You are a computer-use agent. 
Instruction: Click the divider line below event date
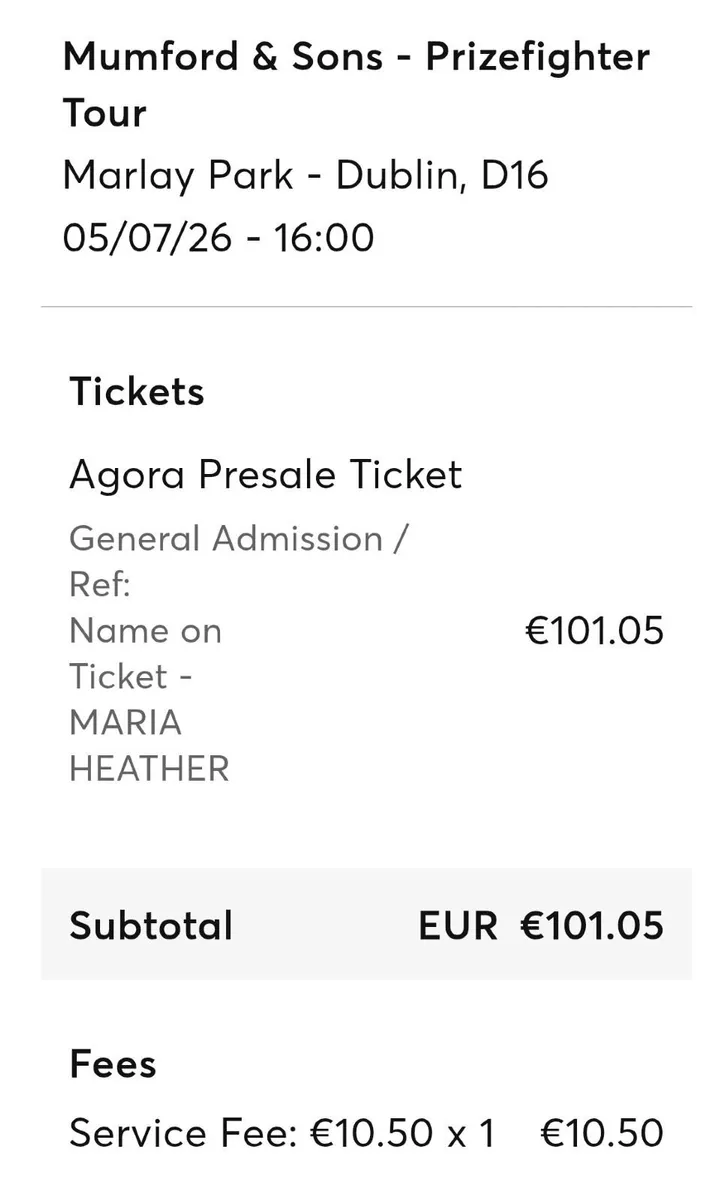click(x=366, y=306)
